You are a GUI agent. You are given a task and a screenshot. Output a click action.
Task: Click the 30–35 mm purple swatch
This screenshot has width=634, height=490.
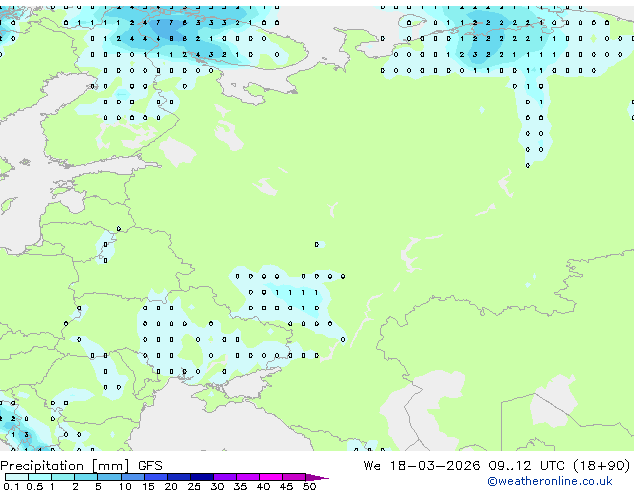pyautogui.click(x=225, y=477)
